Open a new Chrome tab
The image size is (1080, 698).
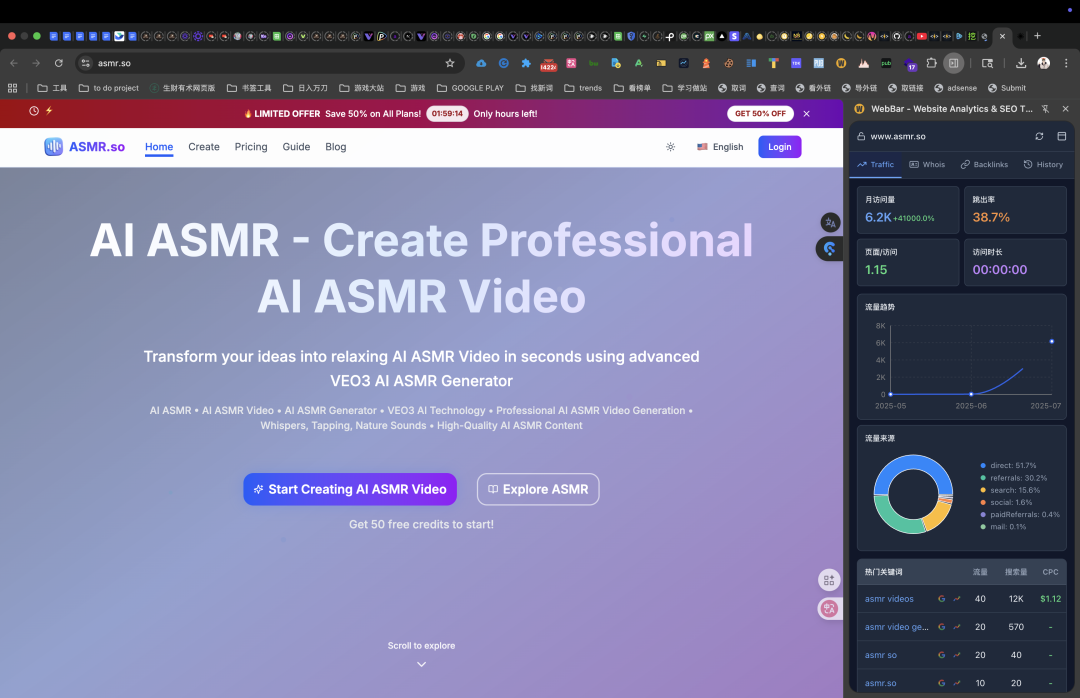click(1037, 36)
